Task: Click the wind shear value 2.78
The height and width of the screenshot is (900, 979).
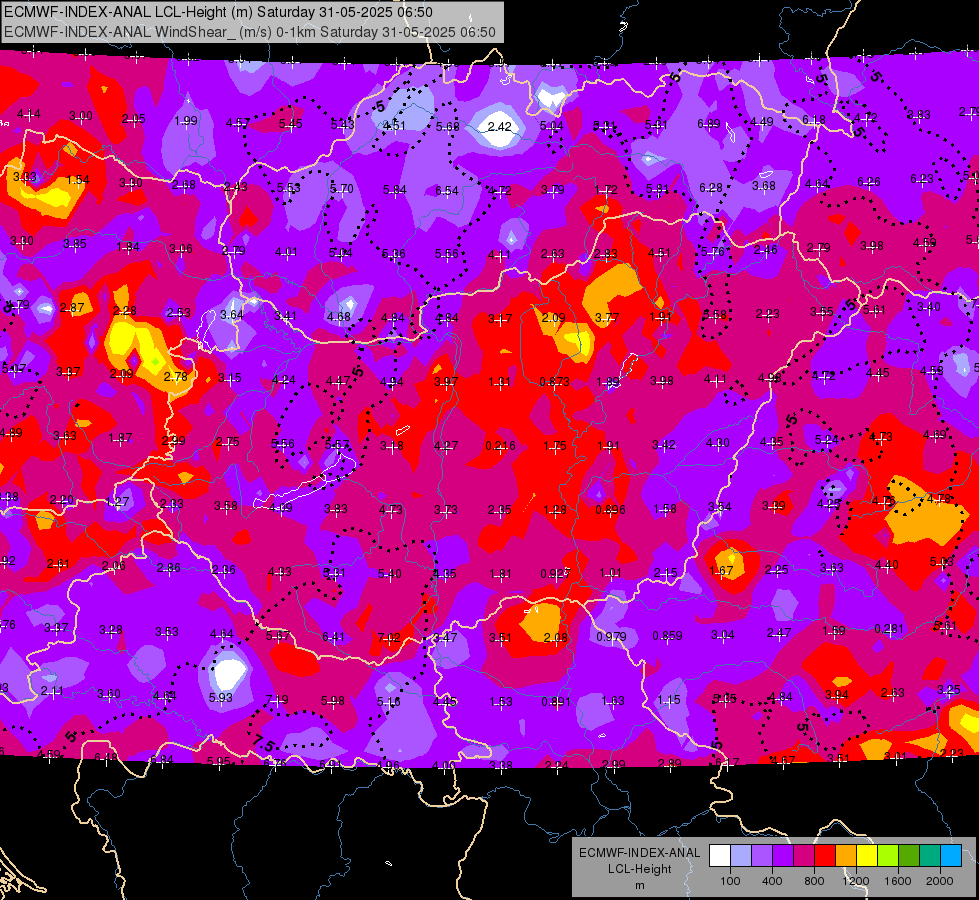Action: (x=175, y=377)
